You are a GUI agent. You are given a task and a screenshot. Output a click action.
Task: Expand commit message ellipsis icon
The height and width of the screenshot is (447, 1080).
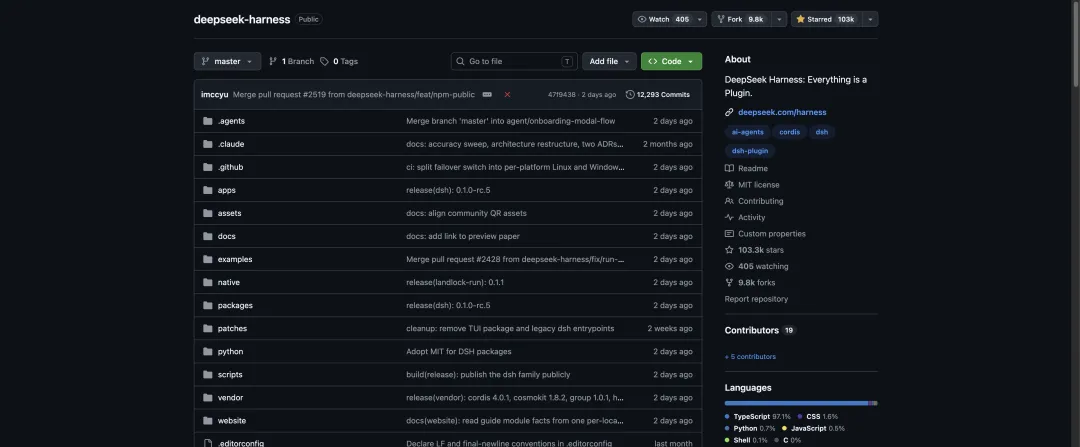point(487,94)
